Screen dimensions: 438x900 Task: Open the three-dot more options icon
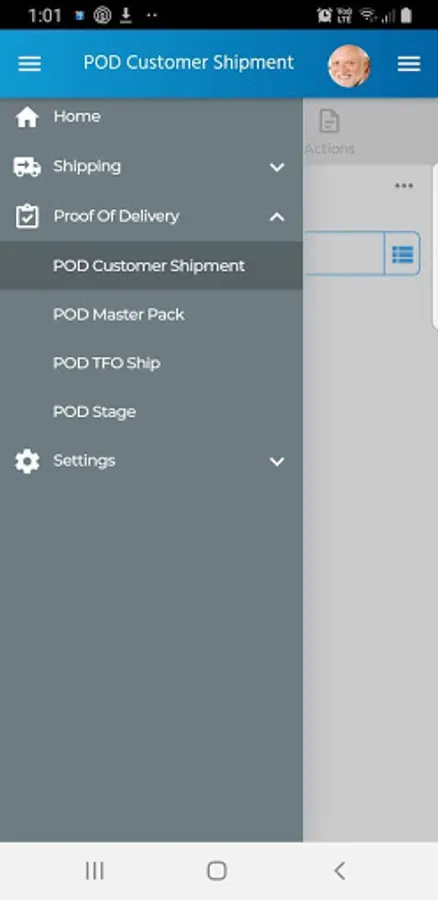pos(404,185)
